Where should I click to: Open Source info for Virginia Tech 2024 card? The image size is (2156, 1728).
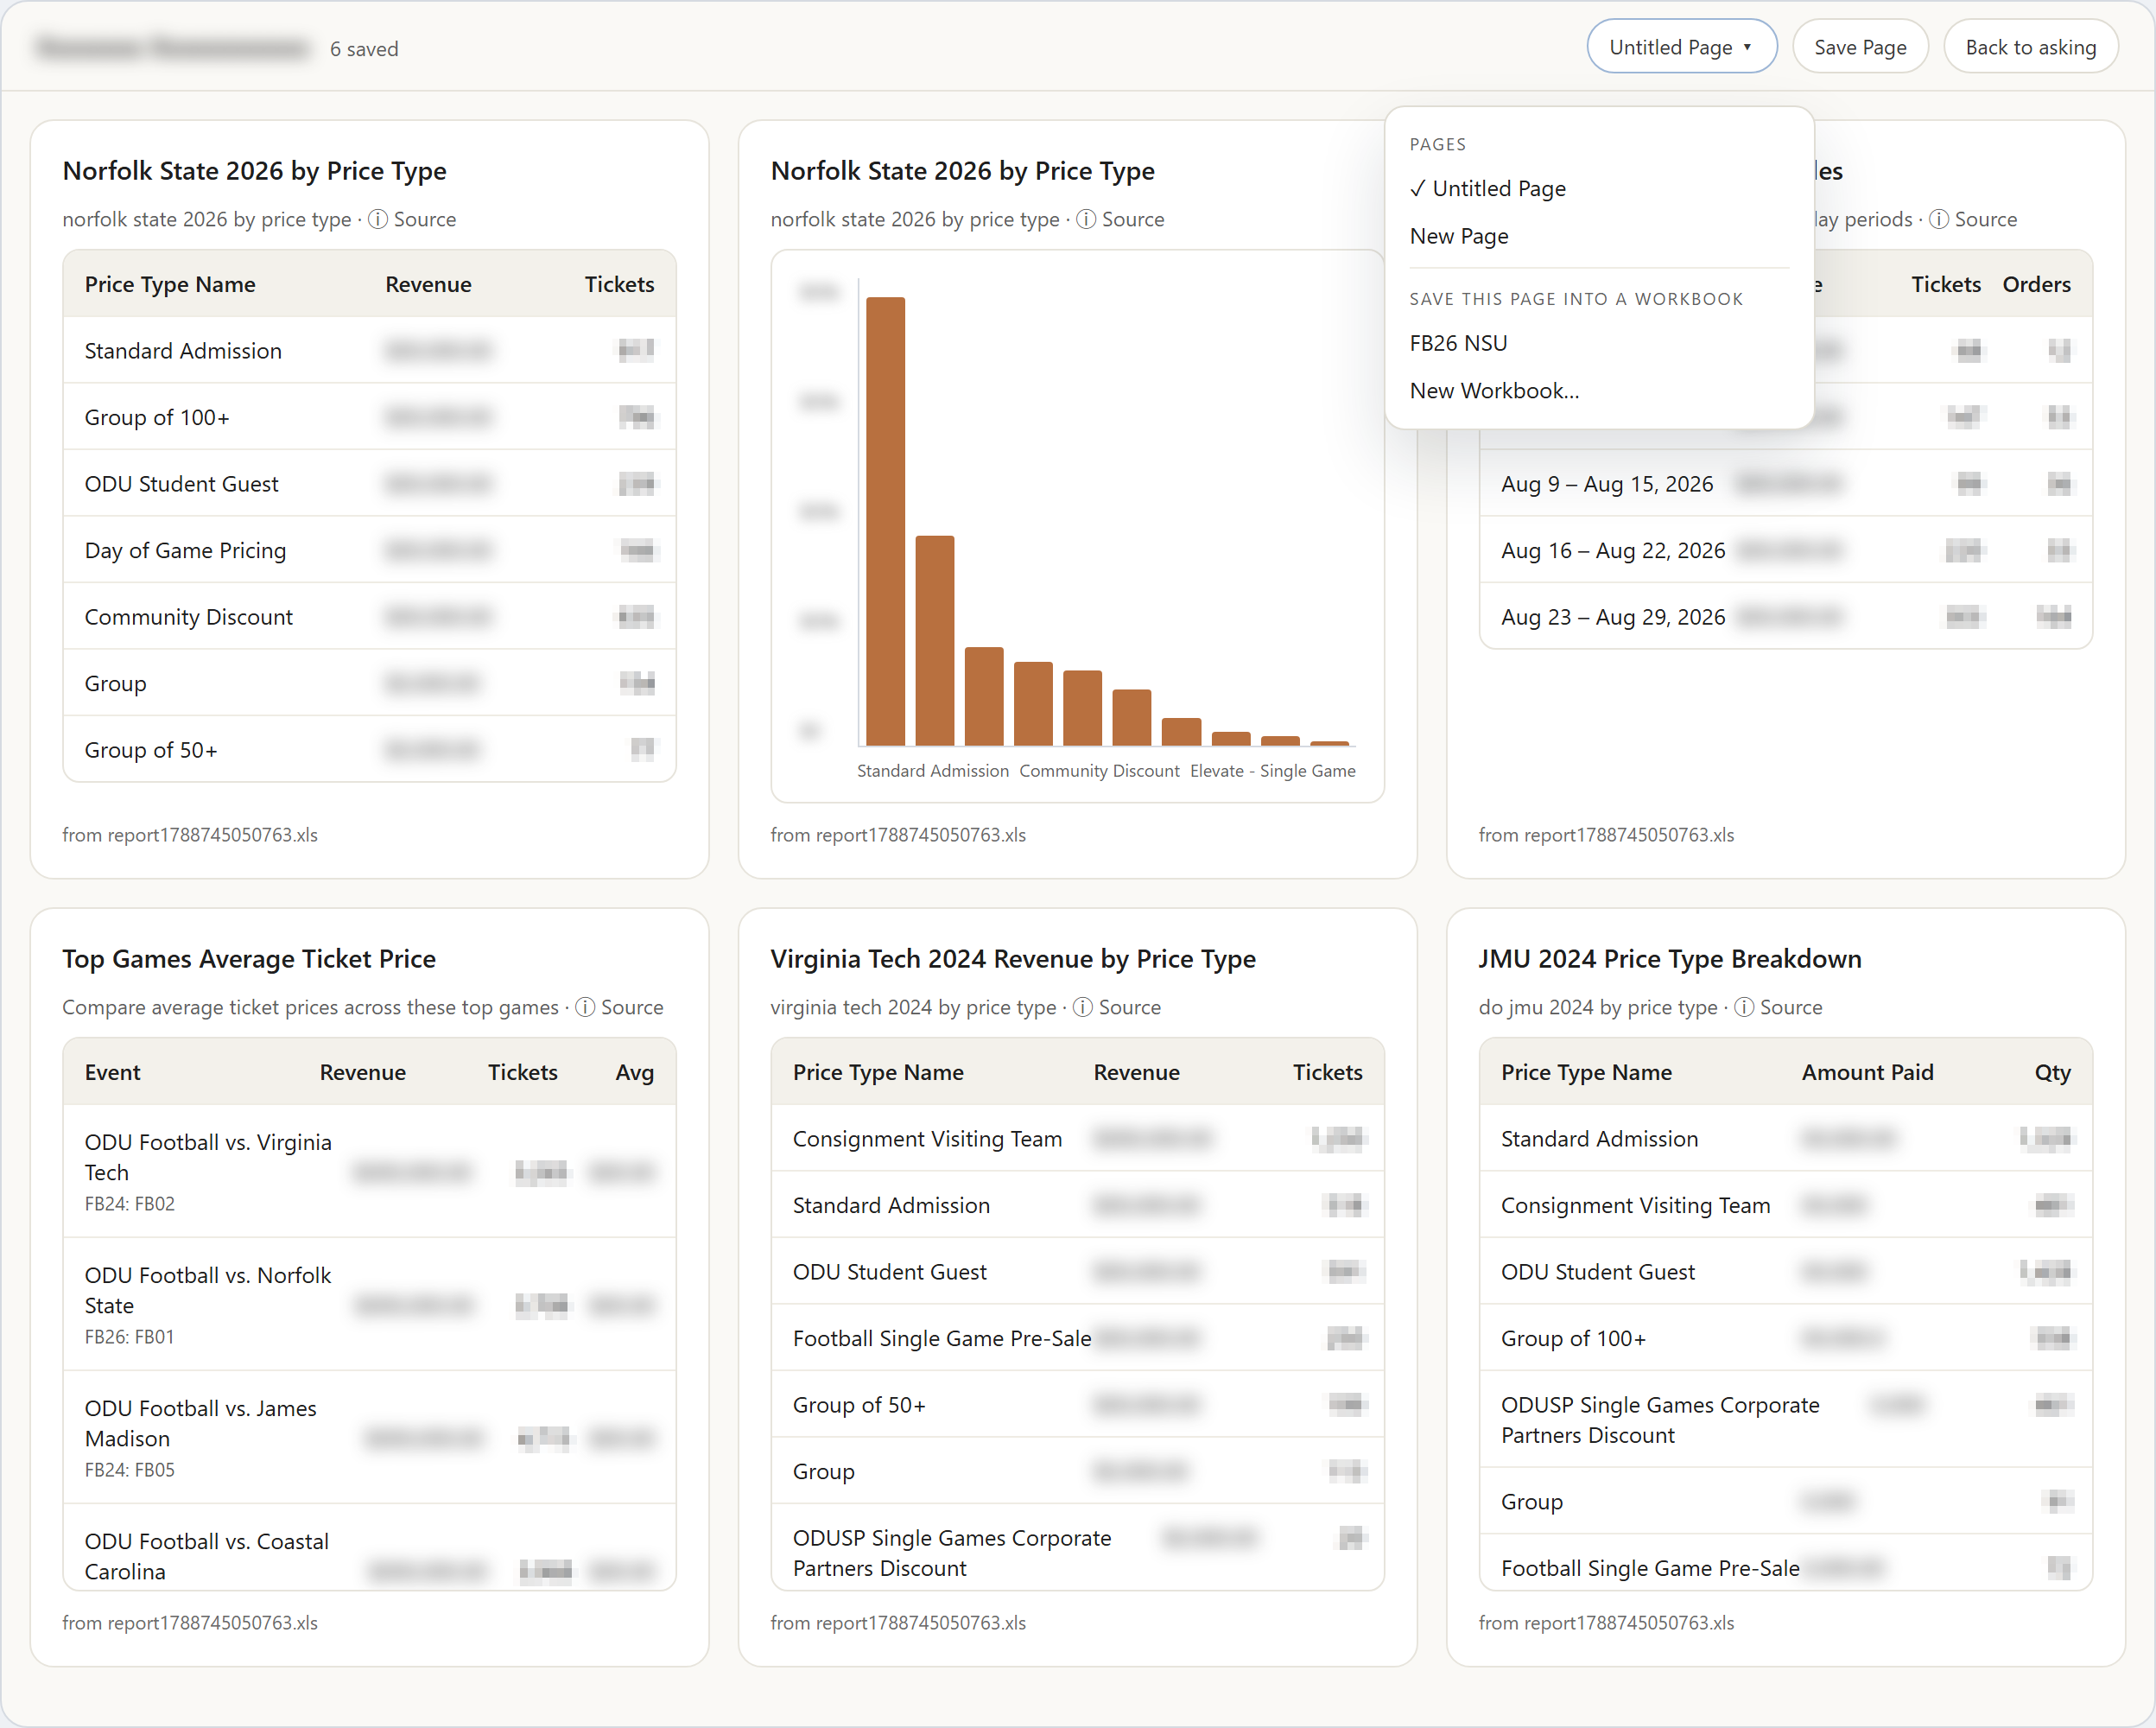click(1118, 1007)
